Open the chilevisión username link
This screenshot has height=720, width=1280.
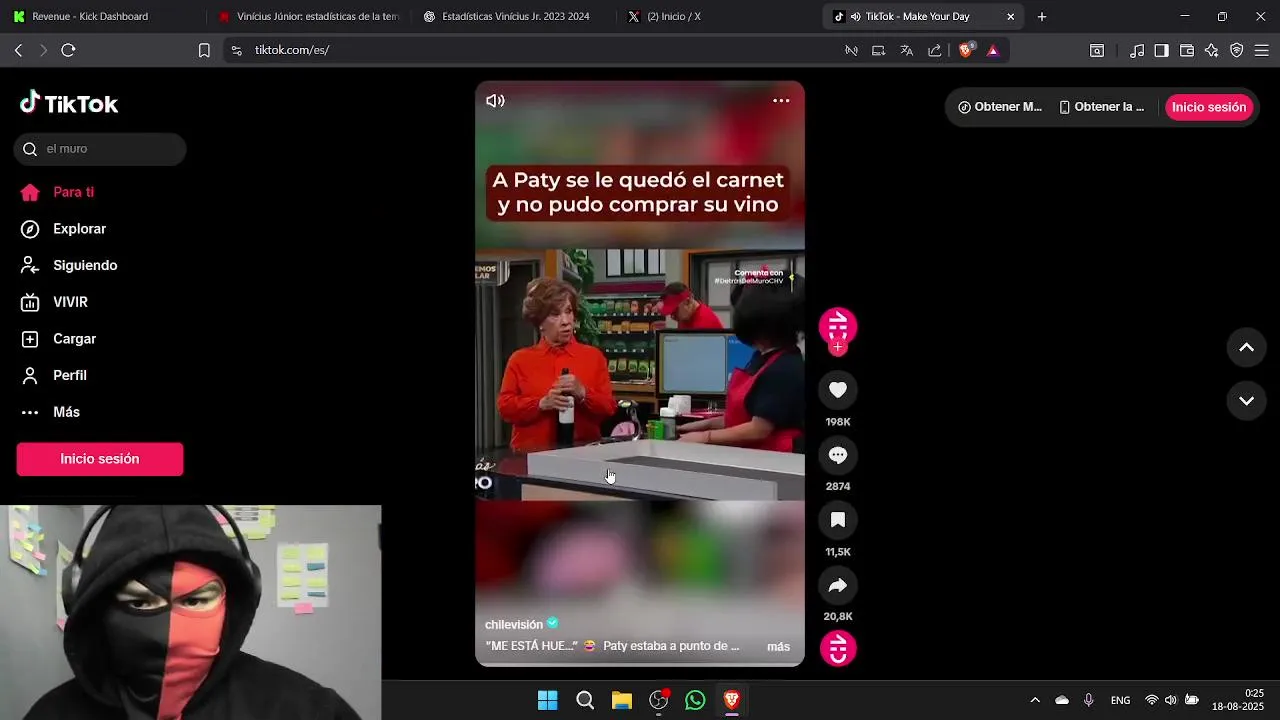point(514,624)
